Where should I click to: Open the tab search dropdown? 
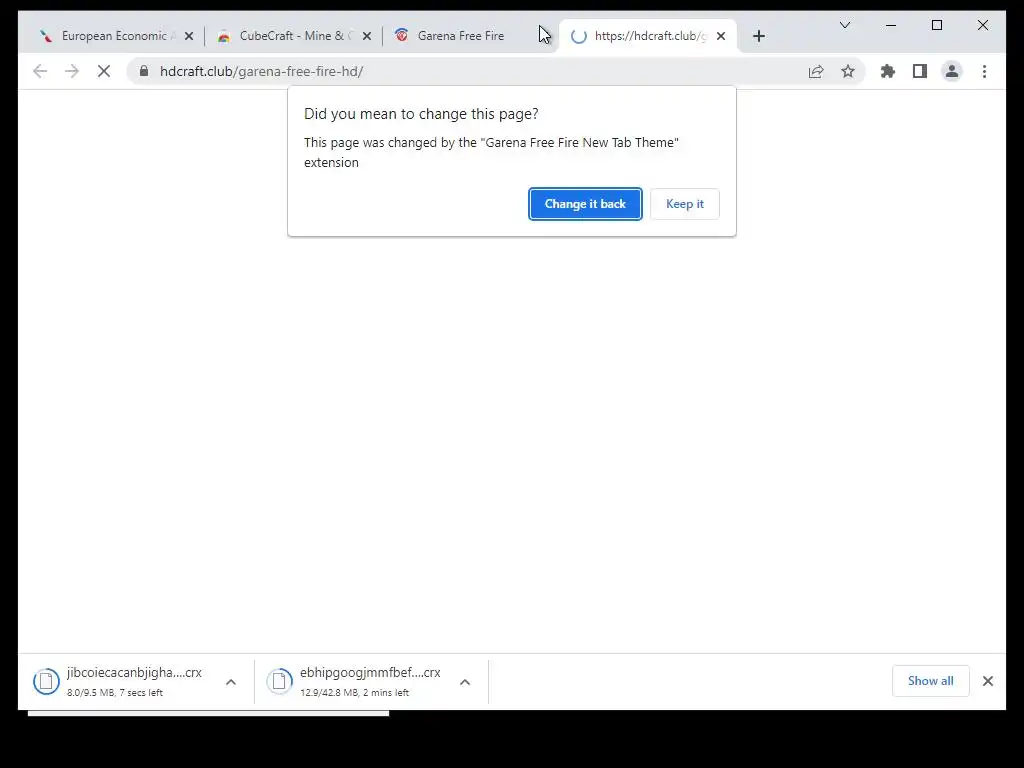point(844,25)
